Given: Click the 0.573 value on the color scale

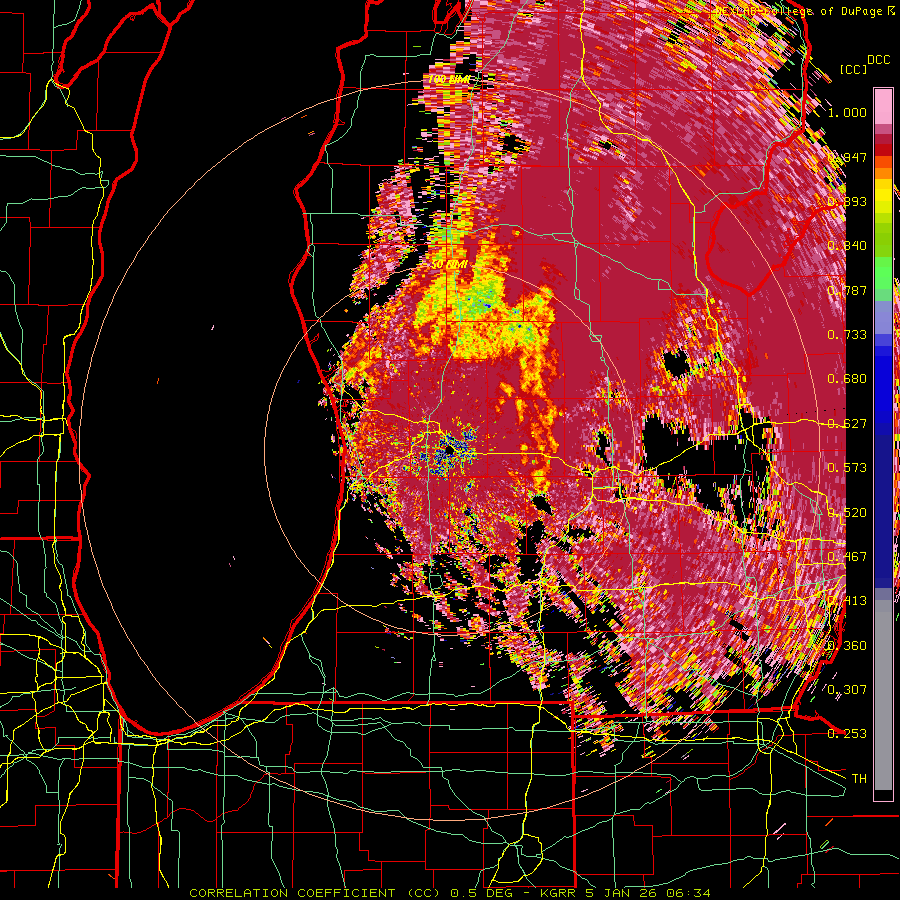Looking at the screenshot, I should point(847,468).
